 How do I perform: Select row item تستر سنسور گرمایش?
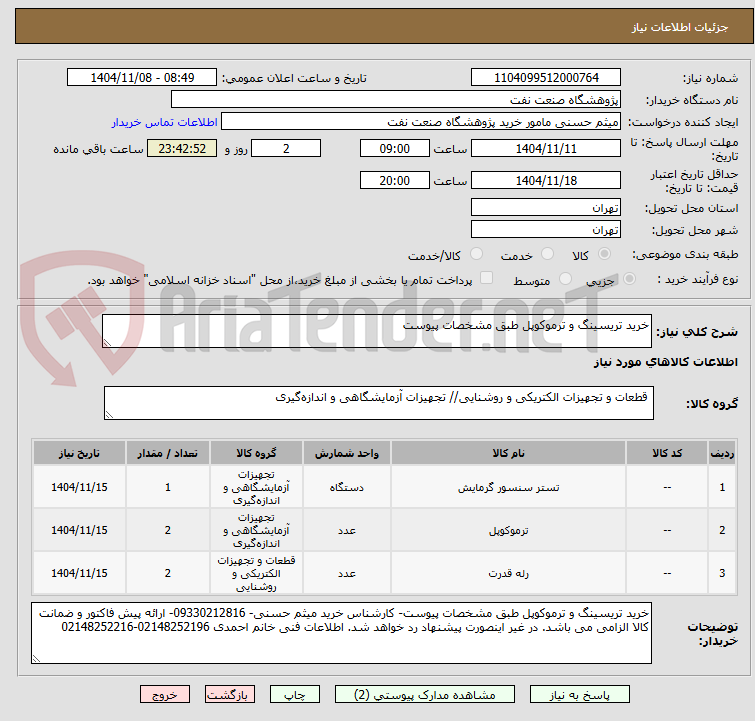pyautogui.click(x=508, y=487)
